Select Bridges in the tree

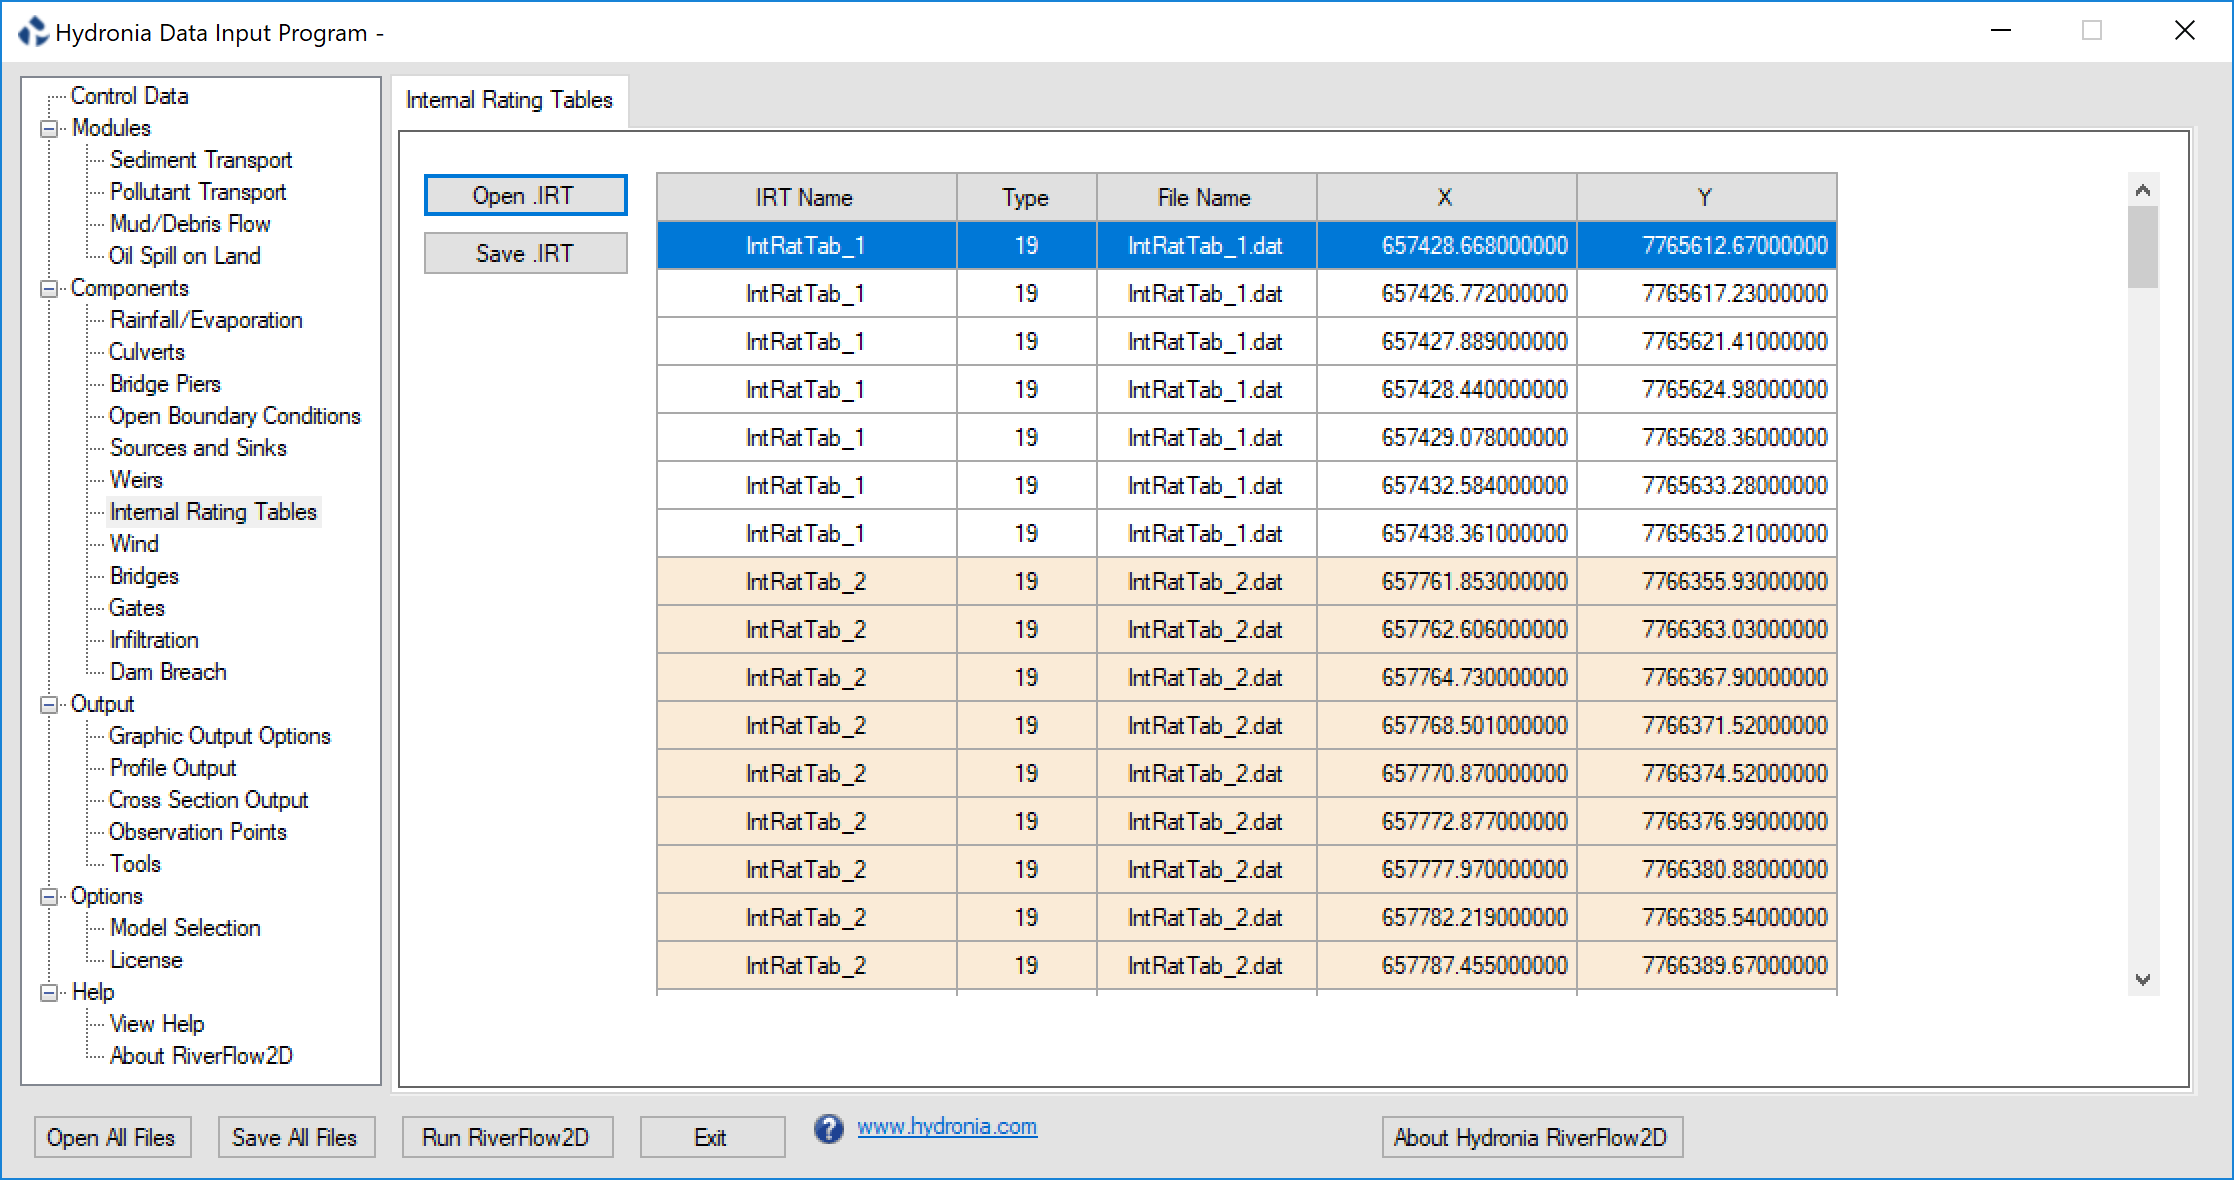click(144, 576)
